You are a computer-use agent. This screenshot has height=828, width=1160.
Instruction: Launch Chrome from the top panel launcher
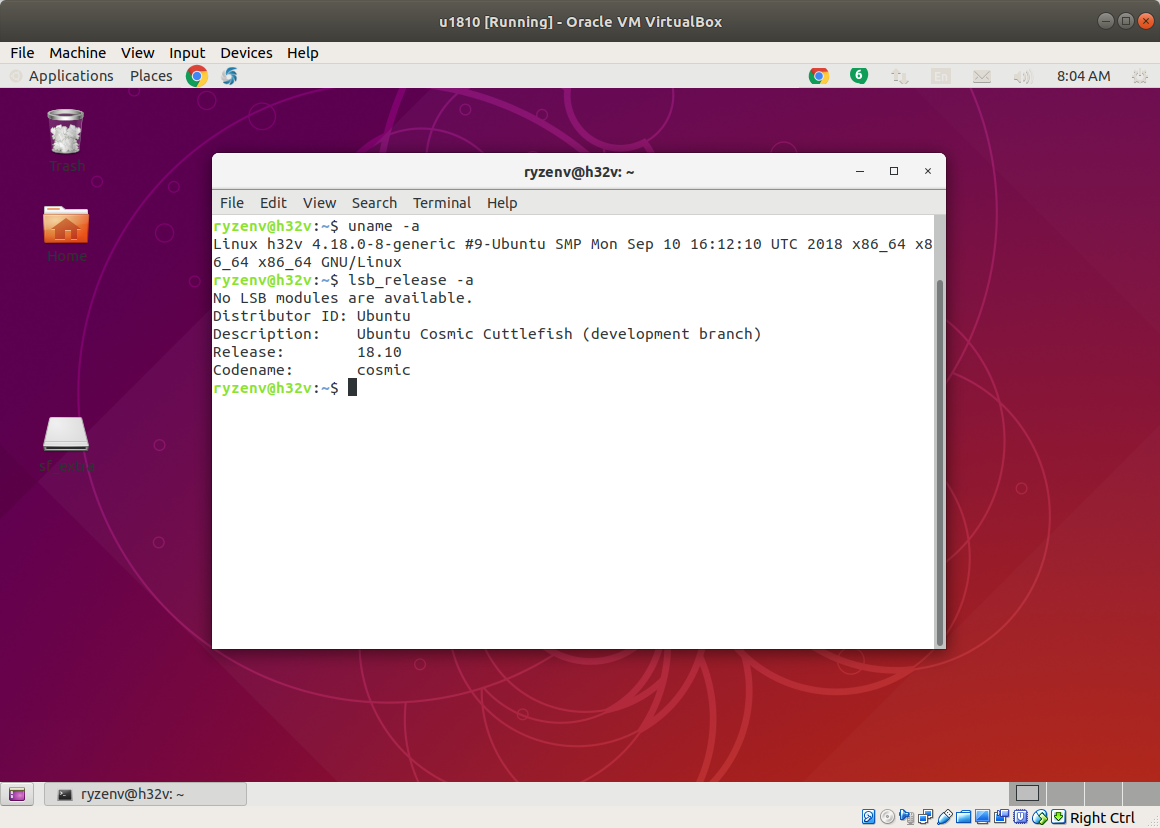(197, 76)
